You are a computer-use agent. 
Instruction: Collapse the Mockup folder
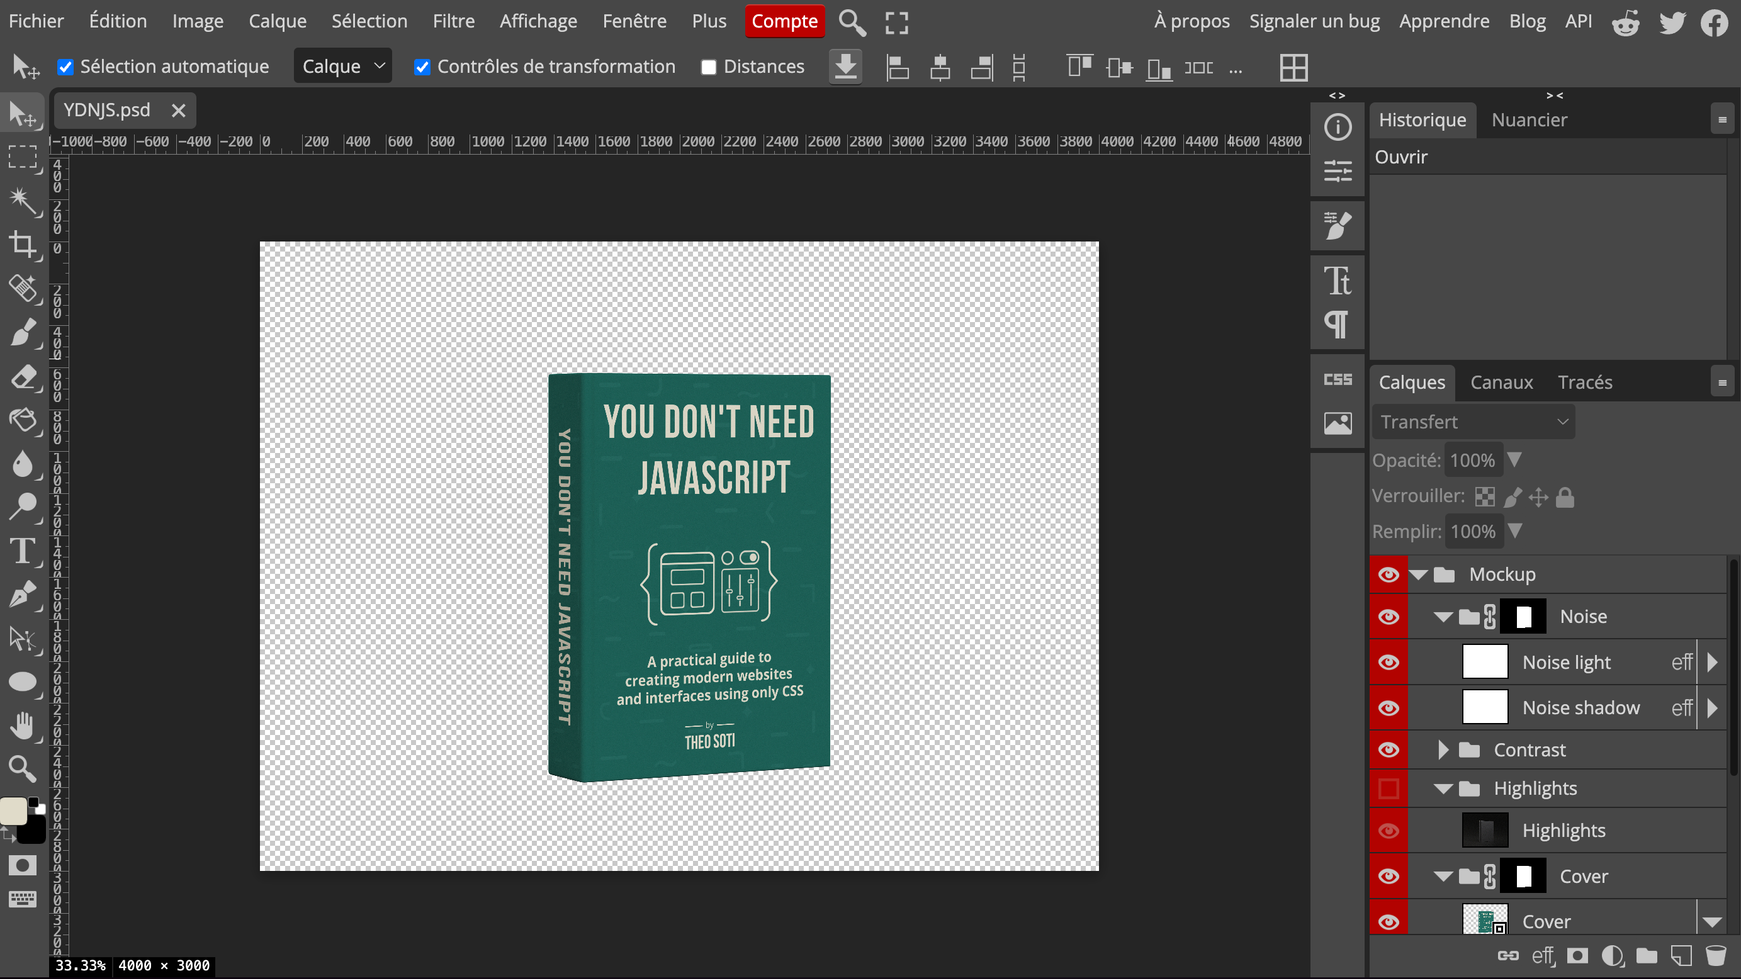tap(1418, 575)
